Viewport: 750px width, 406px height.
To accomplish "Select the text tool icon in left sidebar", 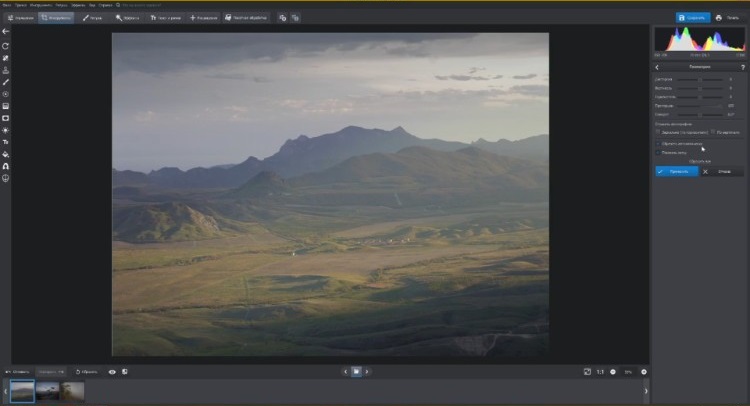I will [6, 143].
